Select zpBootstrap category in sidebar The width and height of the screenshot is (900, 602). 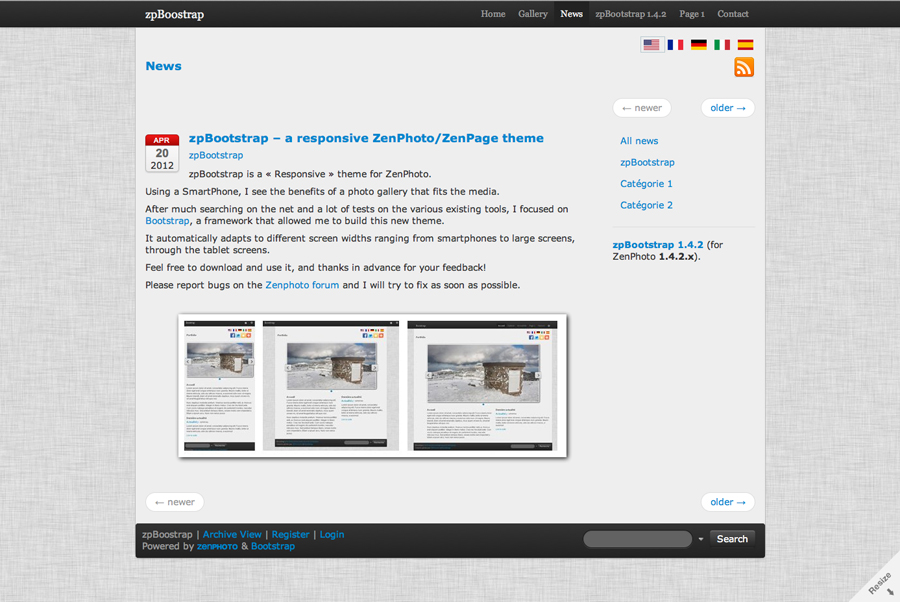(647, 162)
